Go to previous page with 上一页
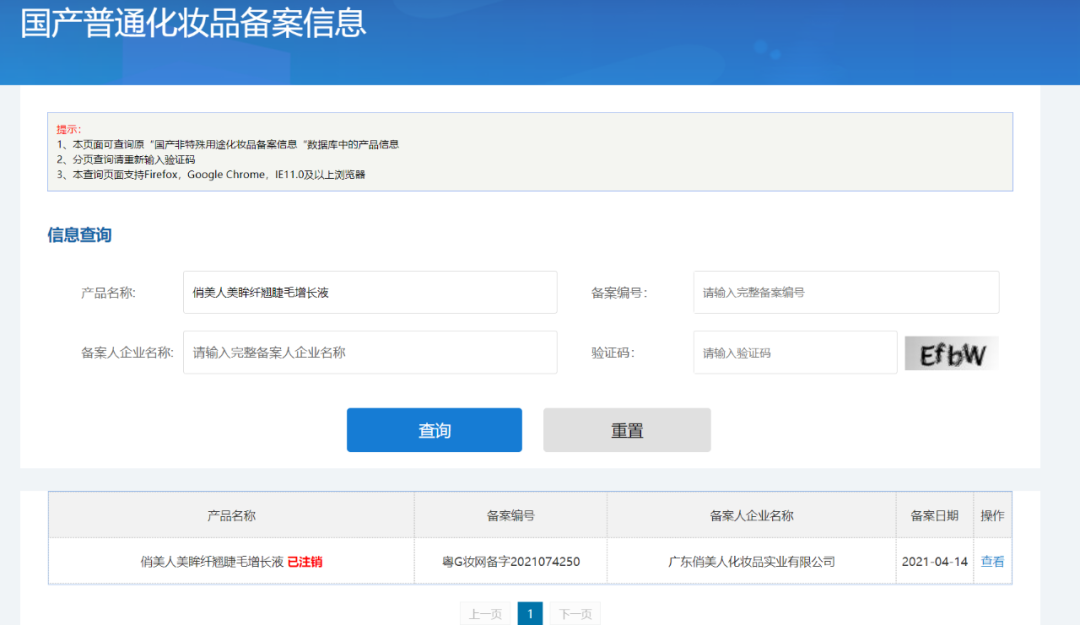Screen dimensions: 1080x625 [485, 614]
